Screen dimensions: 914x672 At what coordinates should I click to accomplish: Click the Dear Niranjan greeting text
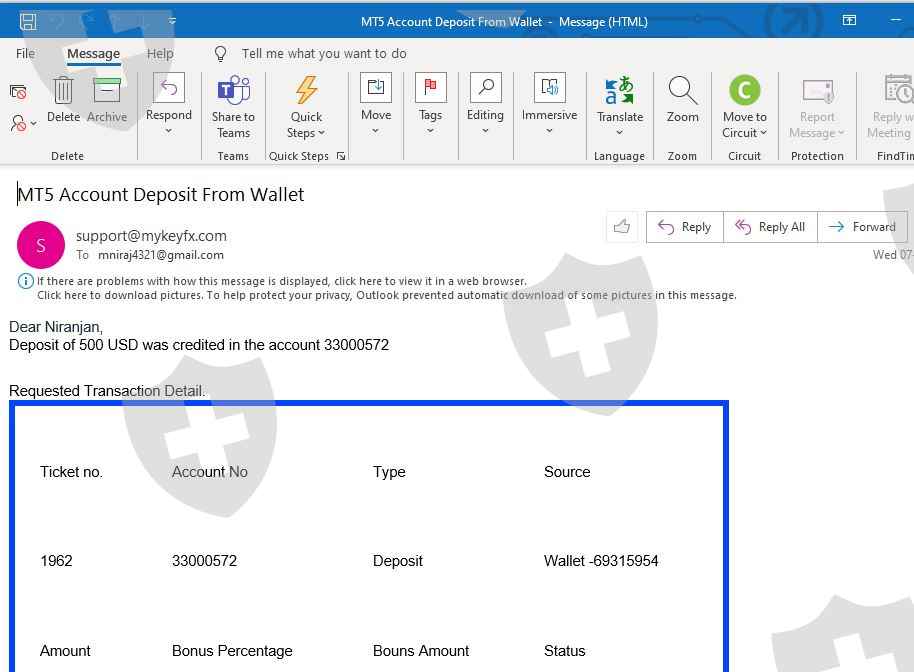point(56,327)
